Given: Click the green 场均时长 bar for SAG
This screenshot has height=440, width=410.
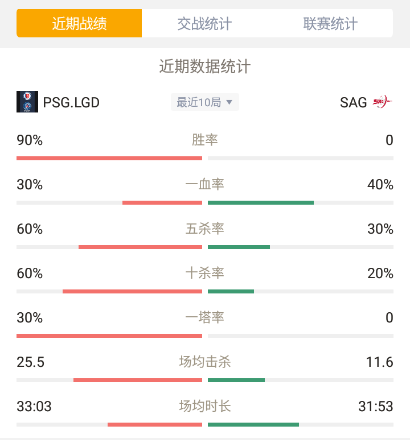Looking at the screenshot, I should pos(254,425).
